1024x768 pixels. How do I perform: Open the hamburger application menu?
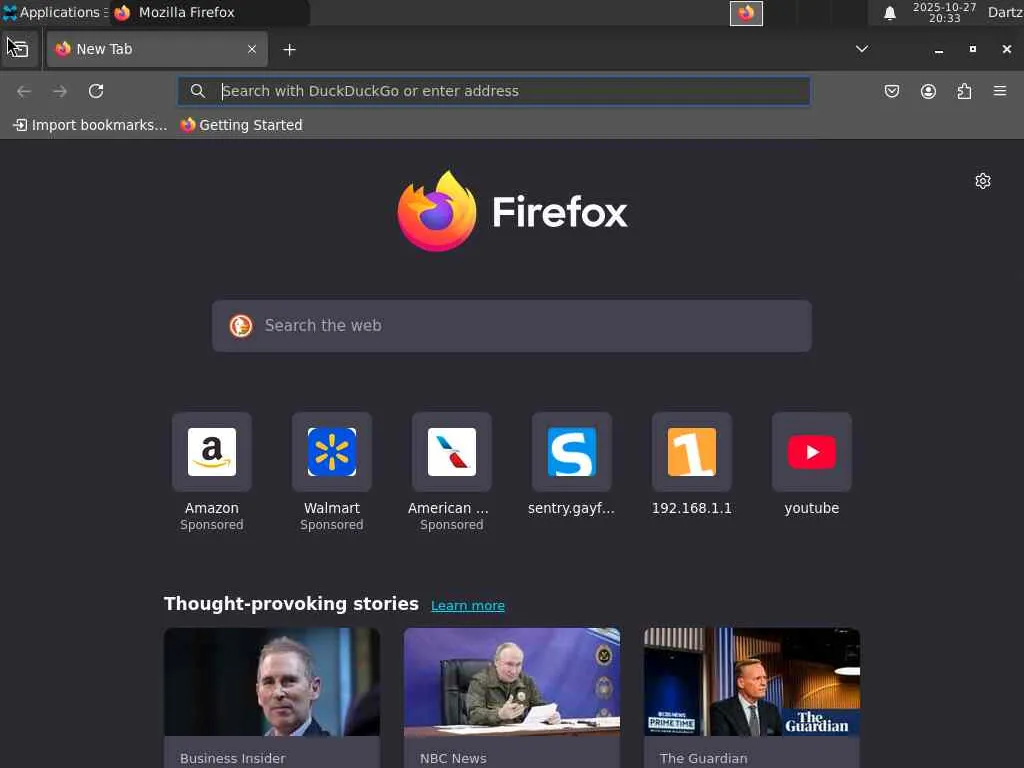point(1000,91)
